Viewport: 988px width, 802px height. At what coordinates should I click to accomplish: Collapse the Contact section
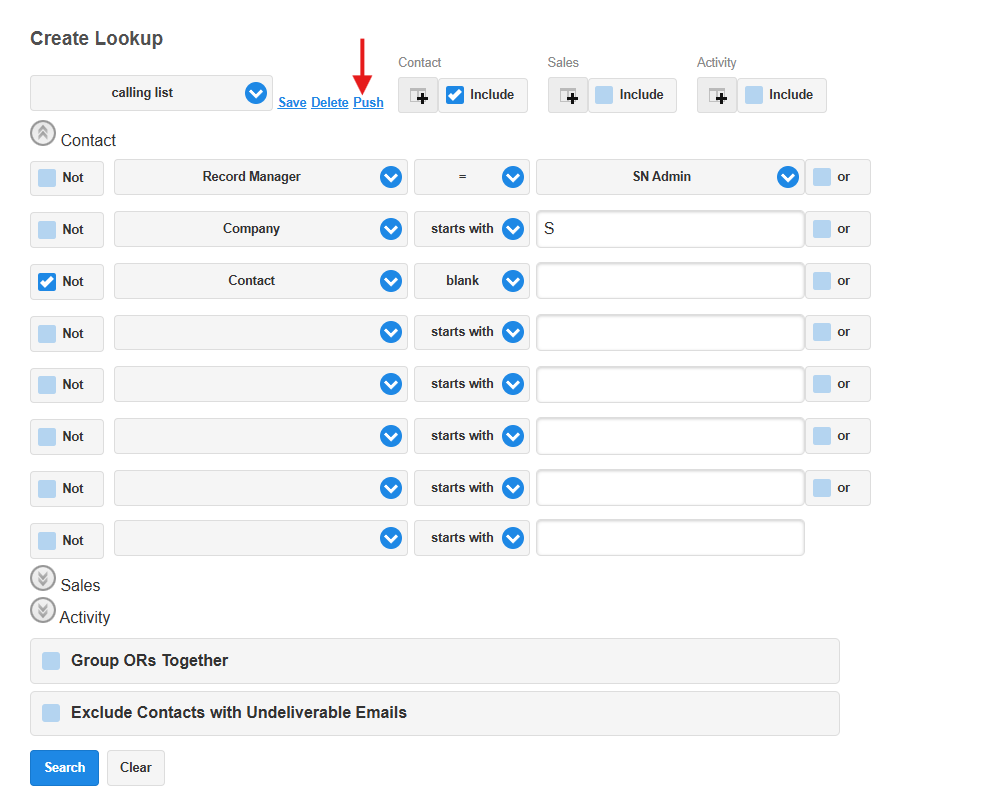point(43,134)
